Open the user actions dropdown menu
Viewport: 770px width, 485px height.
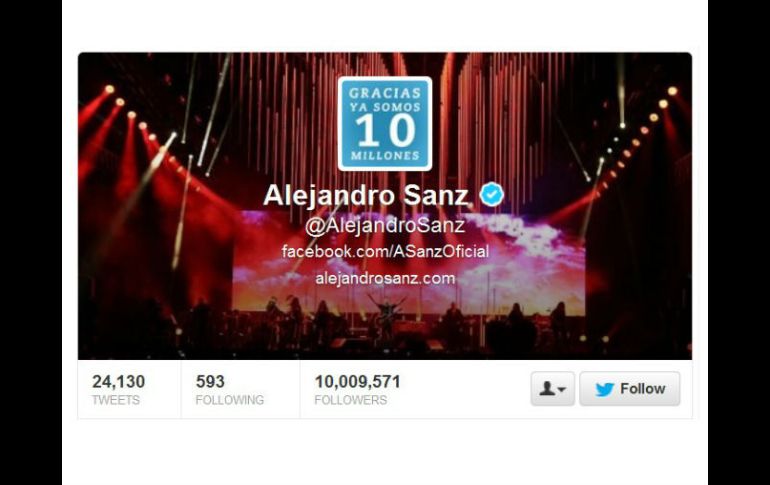[x=552, y=389]
